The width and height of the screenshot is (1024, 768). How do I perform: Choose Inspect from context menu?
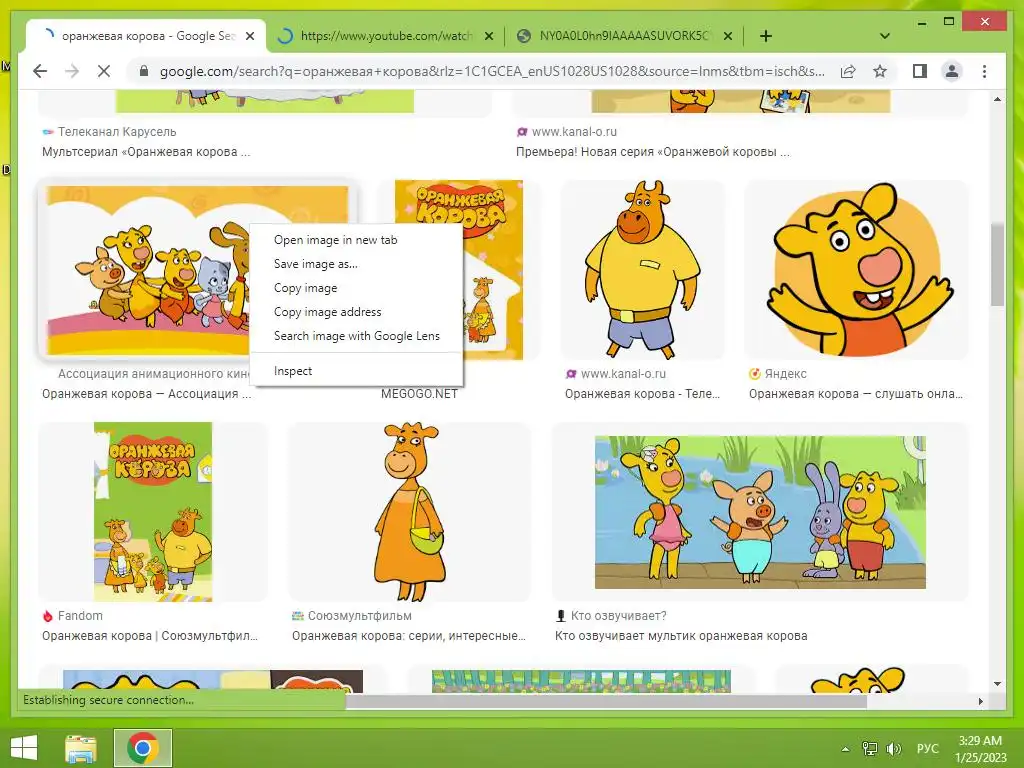[x=293, y=371]
